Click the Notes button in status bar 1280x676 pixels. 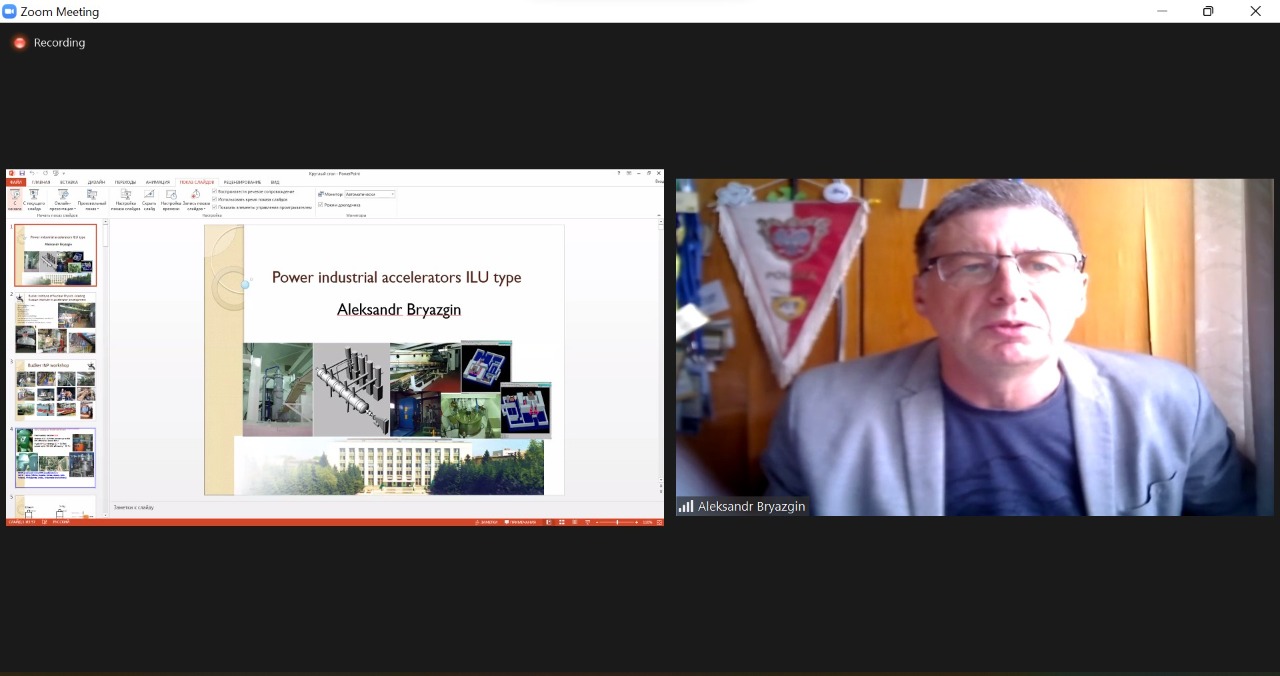(x=488, y=522)
